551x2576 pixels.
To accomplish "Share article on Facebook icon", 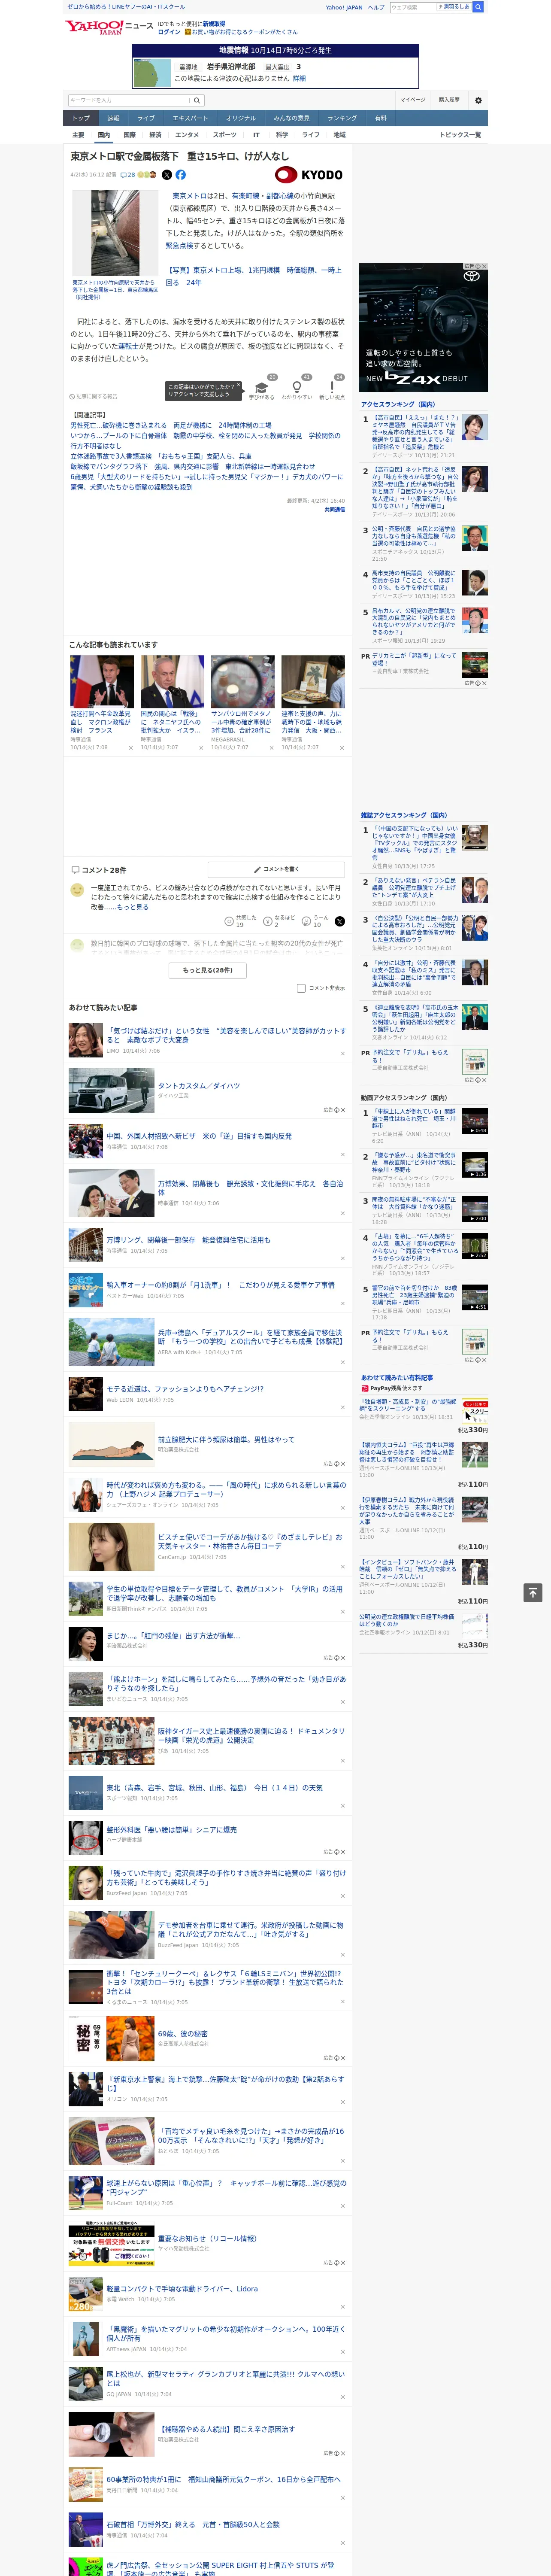I will 181,175.
